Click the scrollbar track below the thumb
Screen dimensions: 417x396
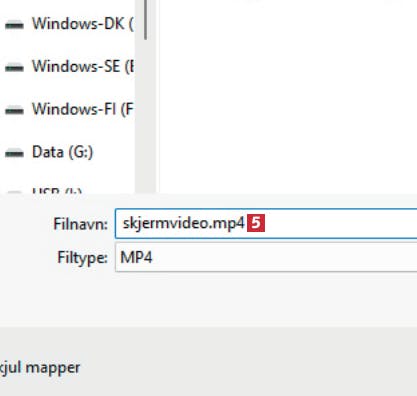[x=145, y=117]
